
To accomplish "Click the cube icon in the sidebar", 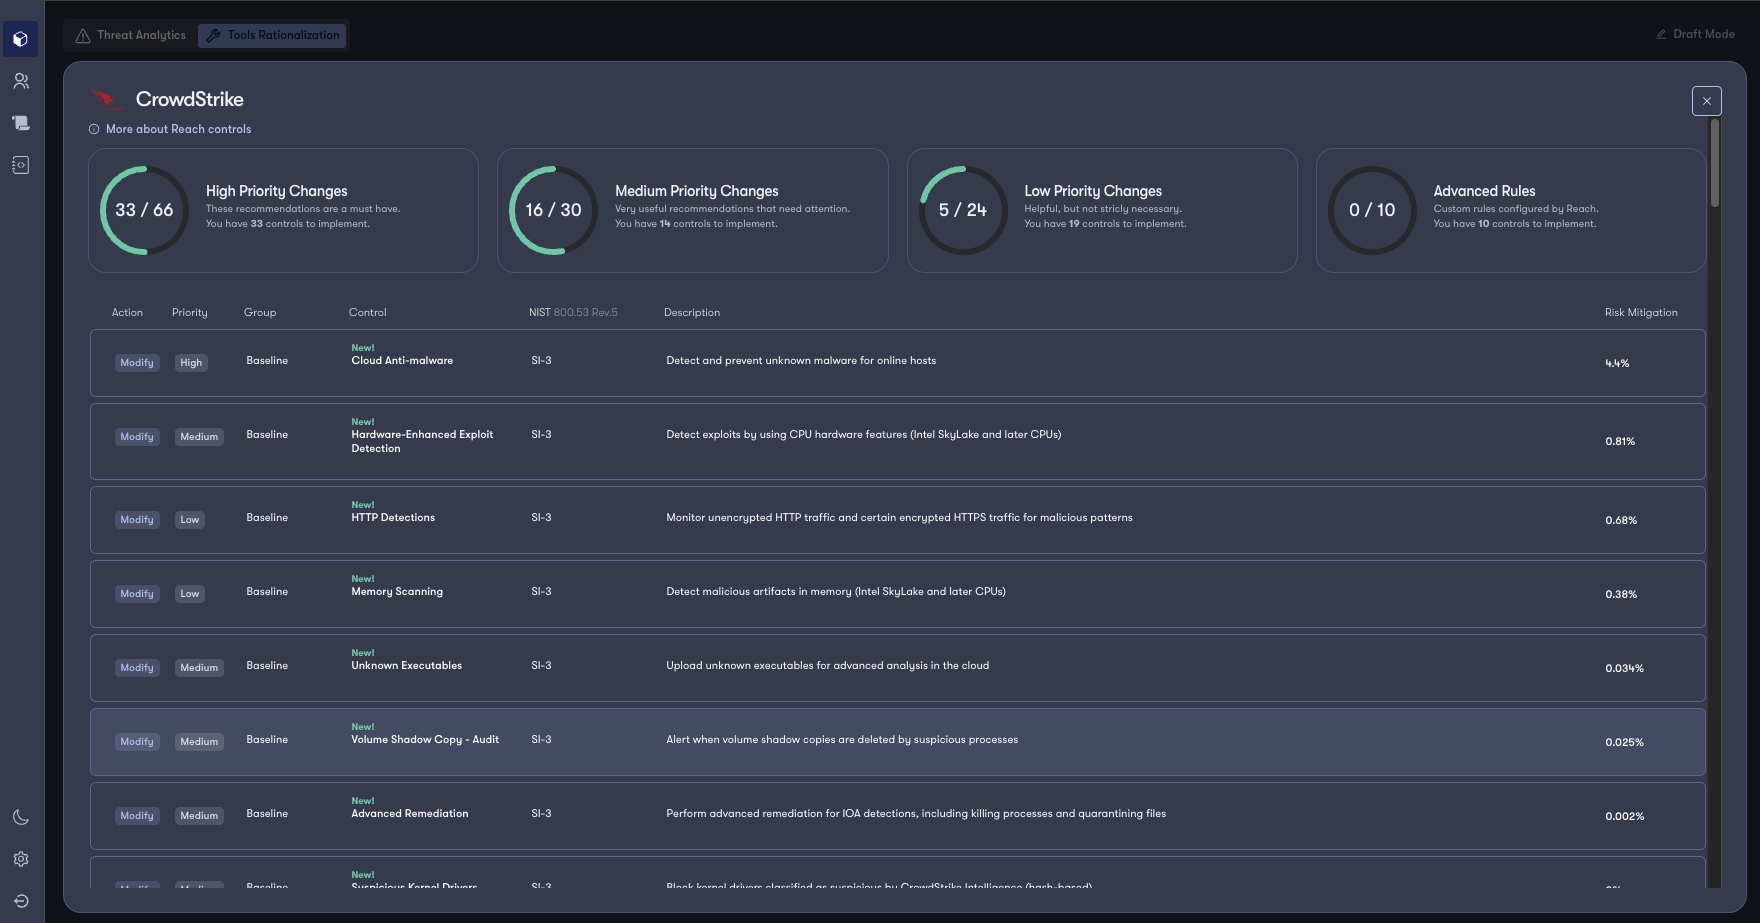I will 21,40.
